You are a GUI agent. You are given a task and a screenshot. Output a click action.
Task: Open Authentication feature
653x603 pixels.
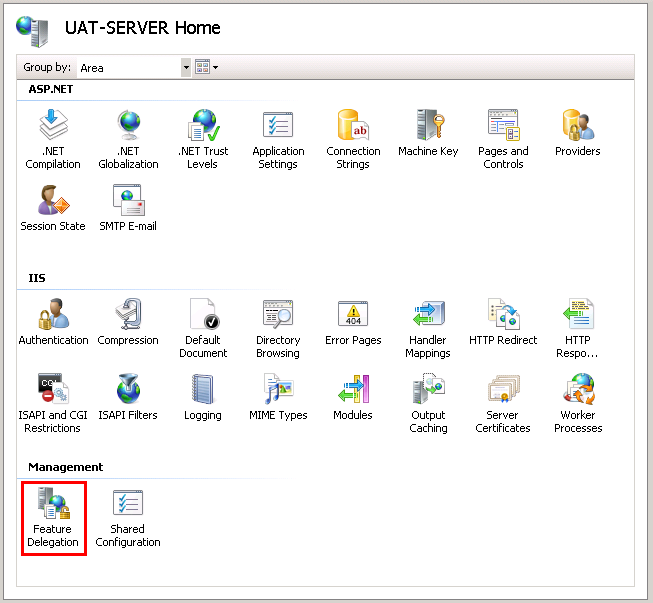click(x=53, y=322)
